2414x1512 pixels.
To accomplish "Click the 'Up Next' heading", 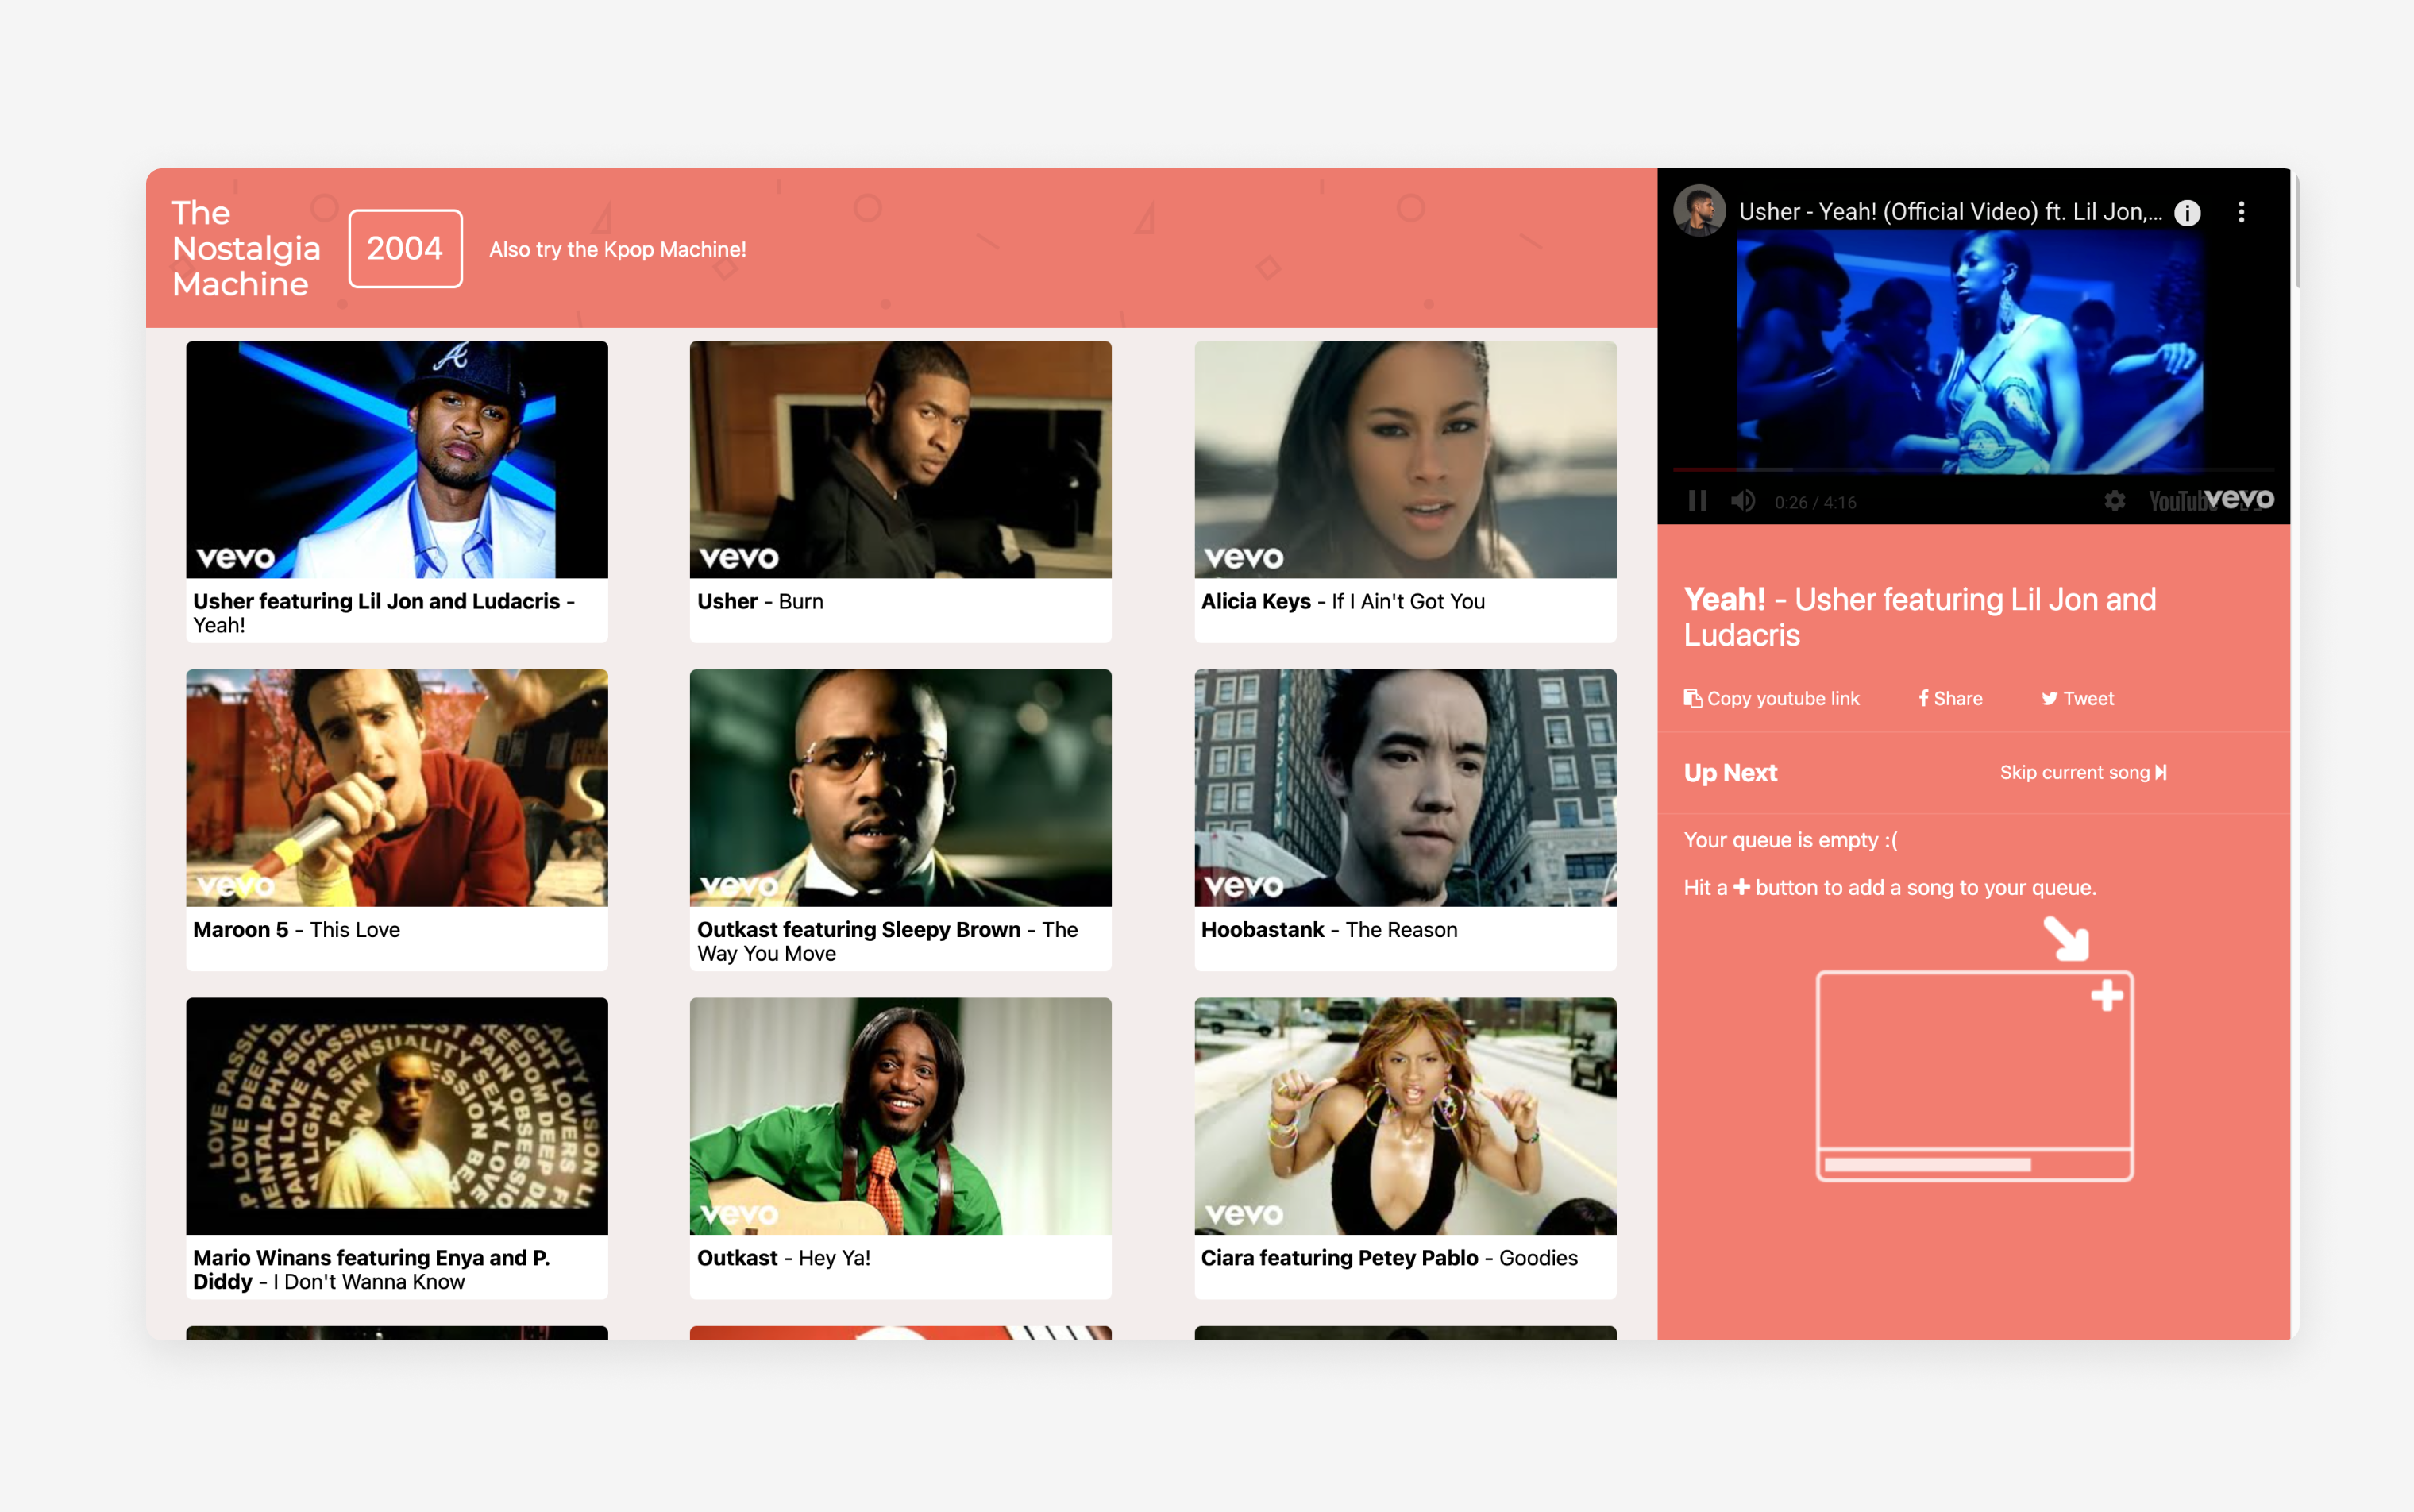I will click(1730, 772).
